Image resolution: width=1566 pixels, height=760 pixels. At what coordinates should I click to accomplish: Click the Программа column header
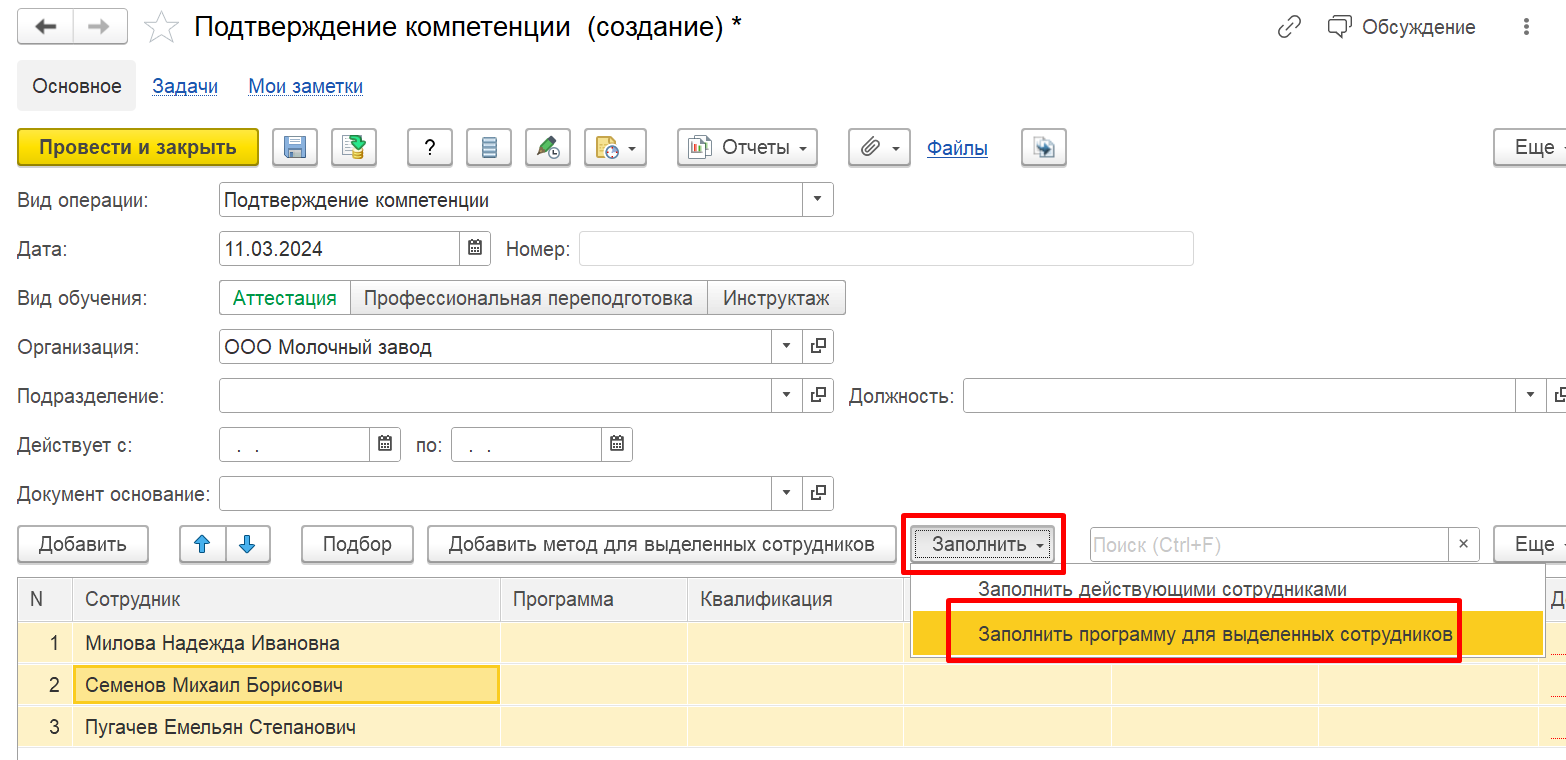pos(594,599)
